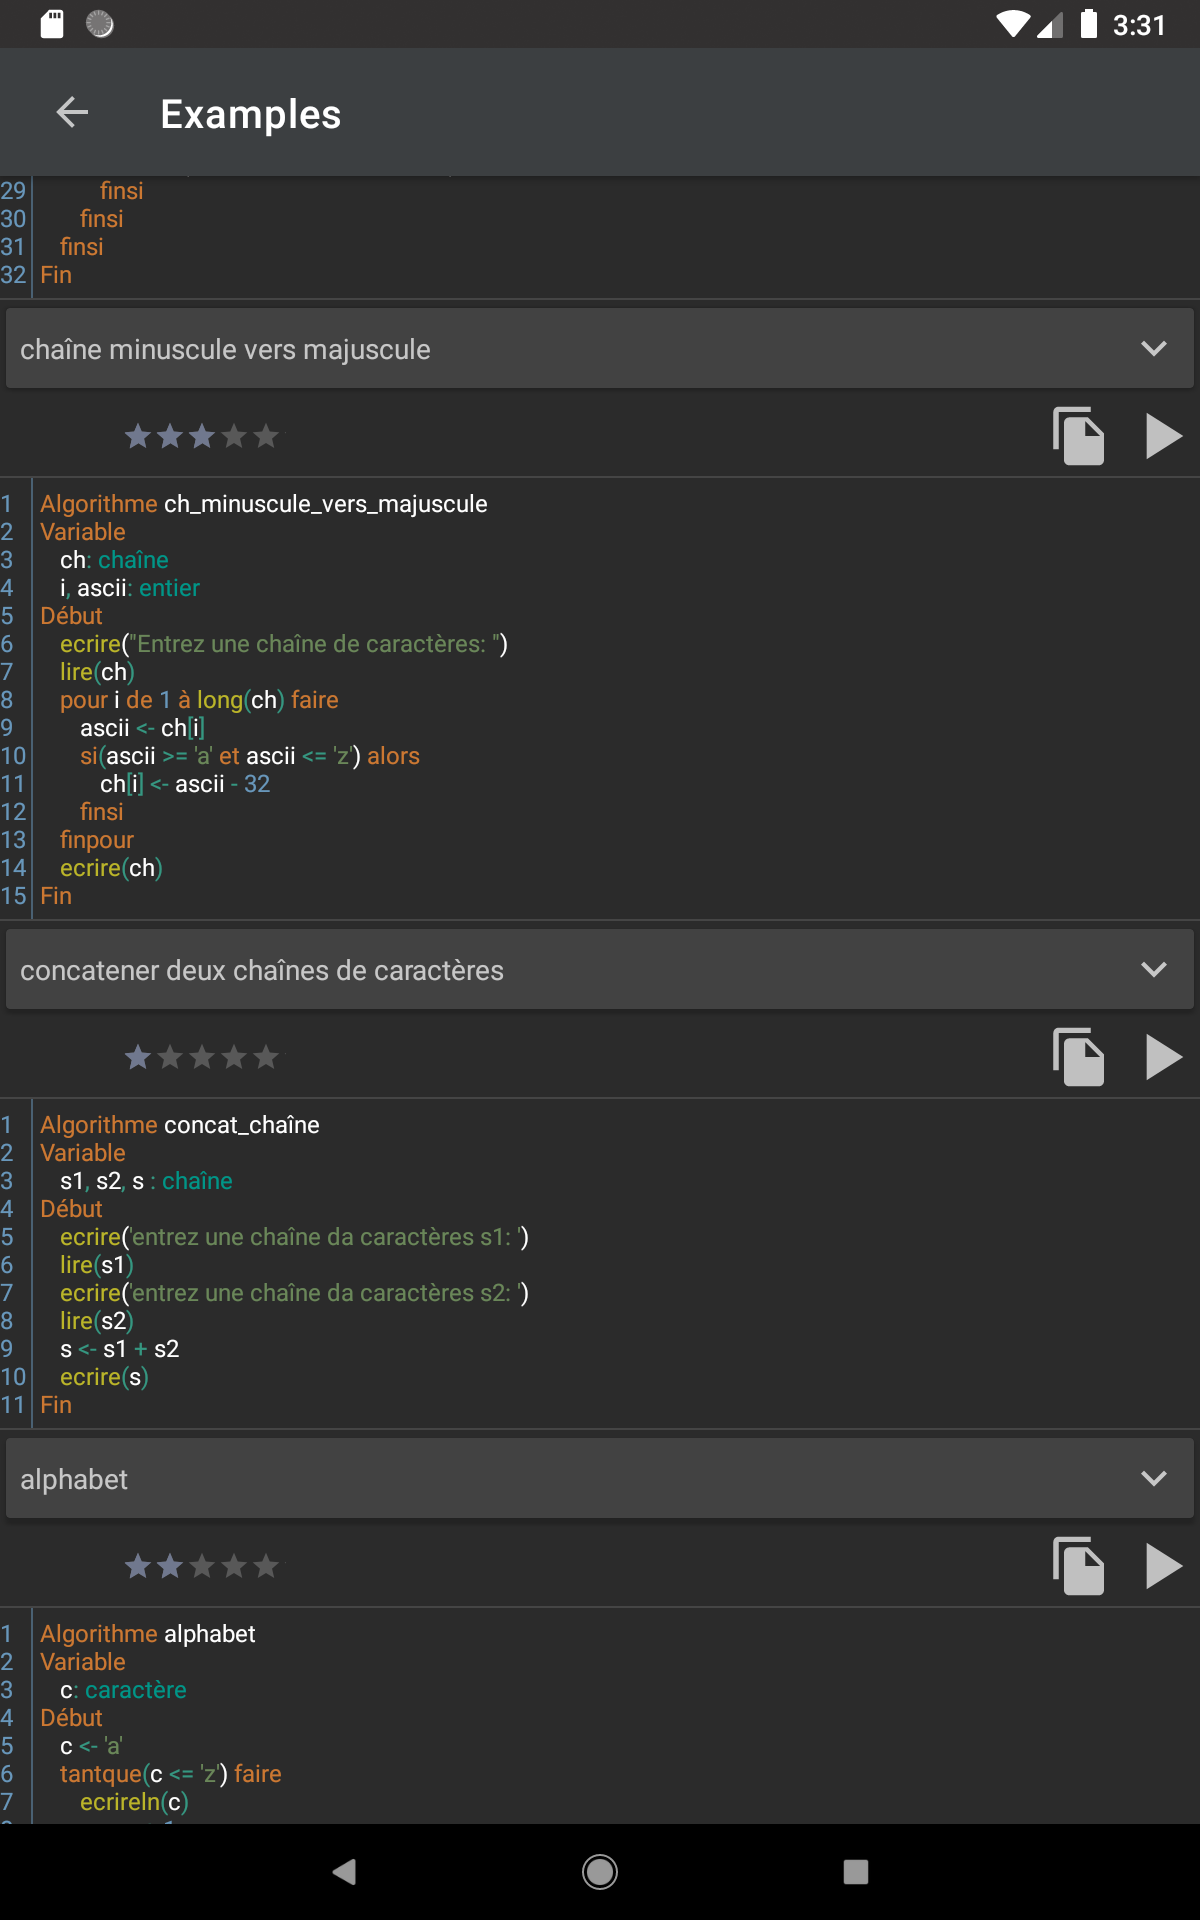
Task: Copy code of chaîne minuscule vers majuscule example
Action: coord(1078,436)
